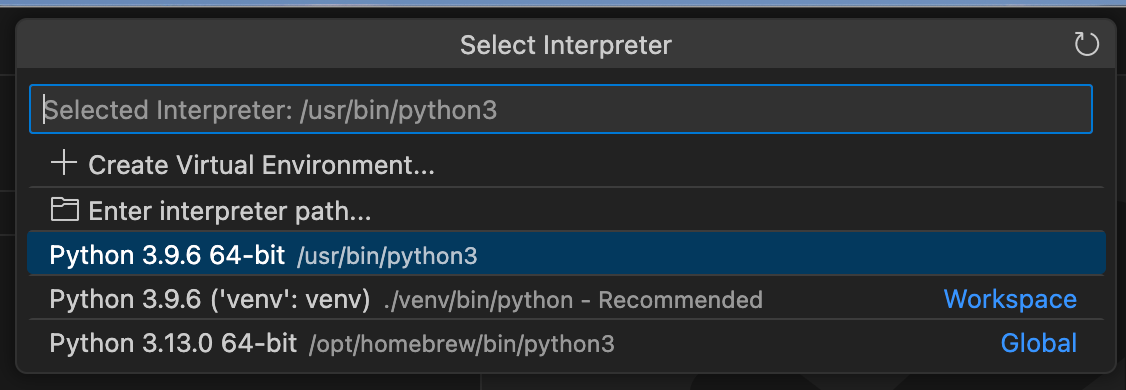Select Python 3.13.0 64-bit interpreter
Image resolution: width=1126 pixels, height=390 pixels.
[x=566, y=343]
